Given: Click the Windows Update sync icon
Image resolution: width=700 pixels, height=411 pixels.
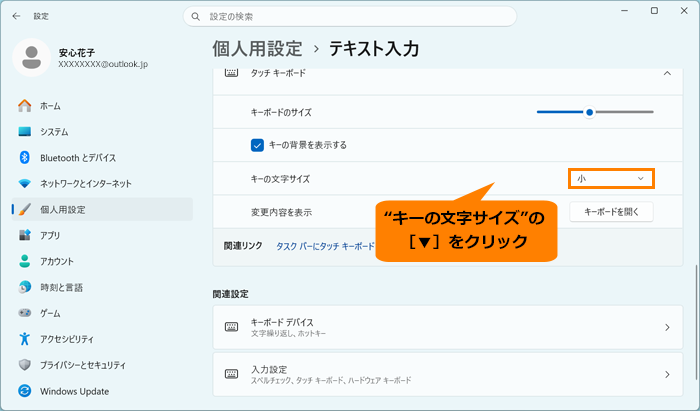Looking at the screenshot, I should (x=25, y=391).
